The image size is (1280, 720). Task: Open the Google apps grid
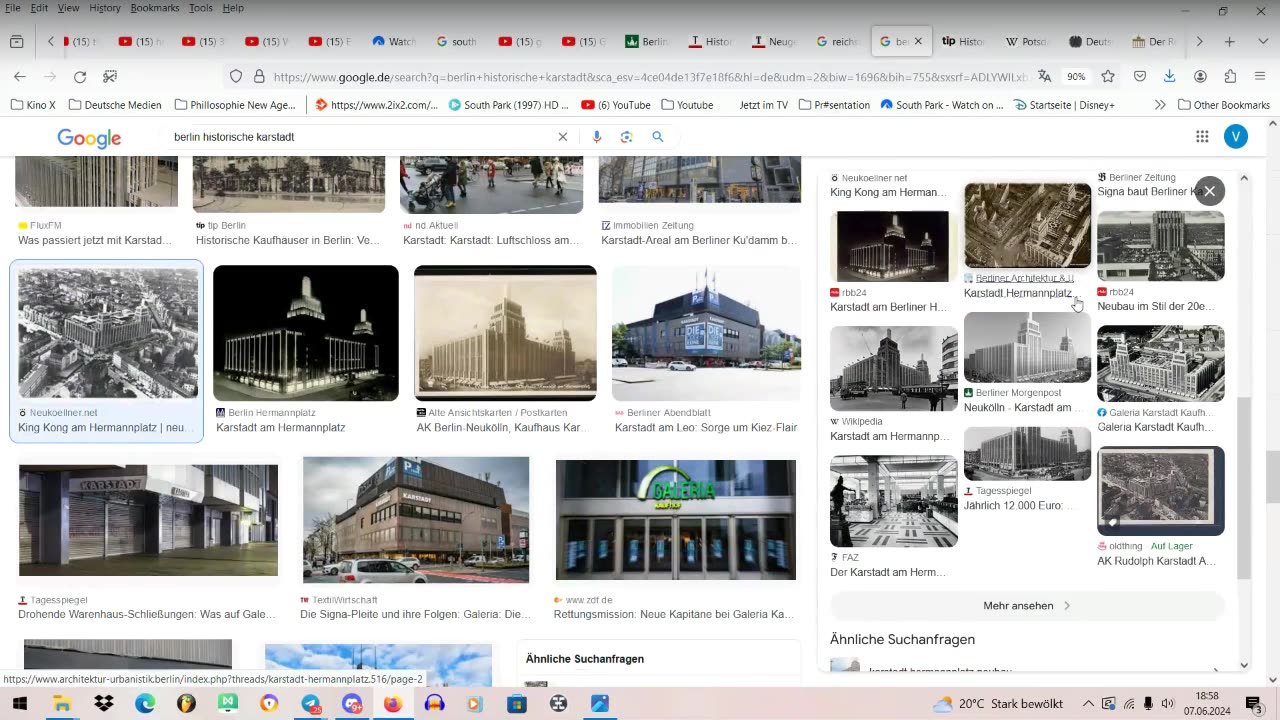coord(1202,137)
